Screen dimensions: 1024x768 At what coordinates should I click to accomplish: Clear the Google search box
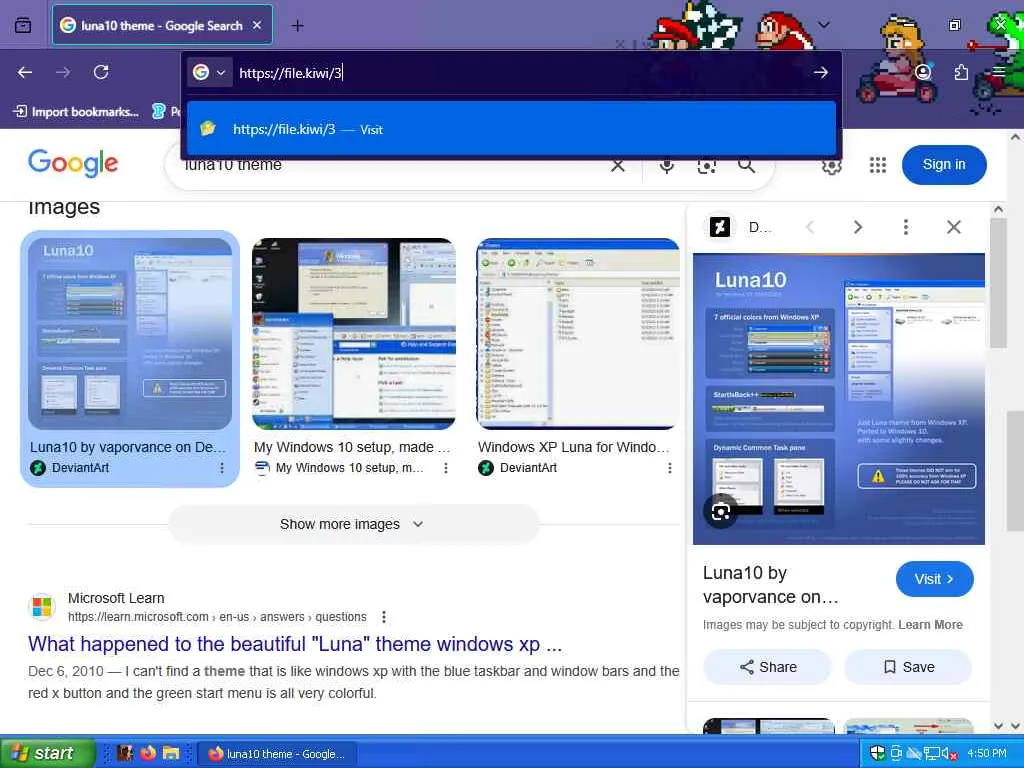click(618, 165)
